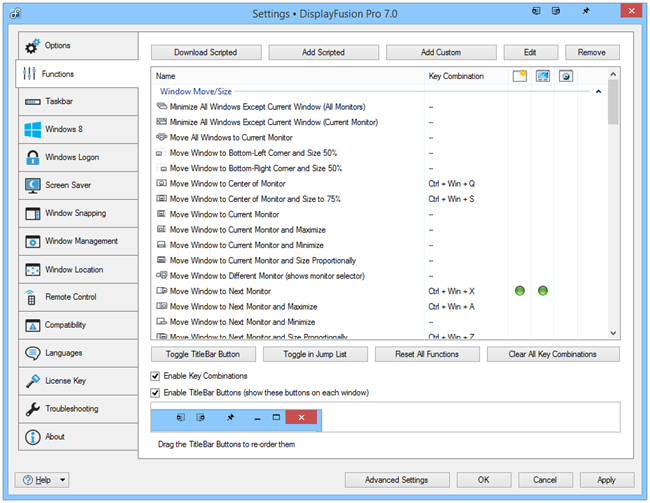This screenshot has height=503, width=650.
Task: Click the icon for Move Window to Next Monitor and Minimize
Action: [161, 321]
